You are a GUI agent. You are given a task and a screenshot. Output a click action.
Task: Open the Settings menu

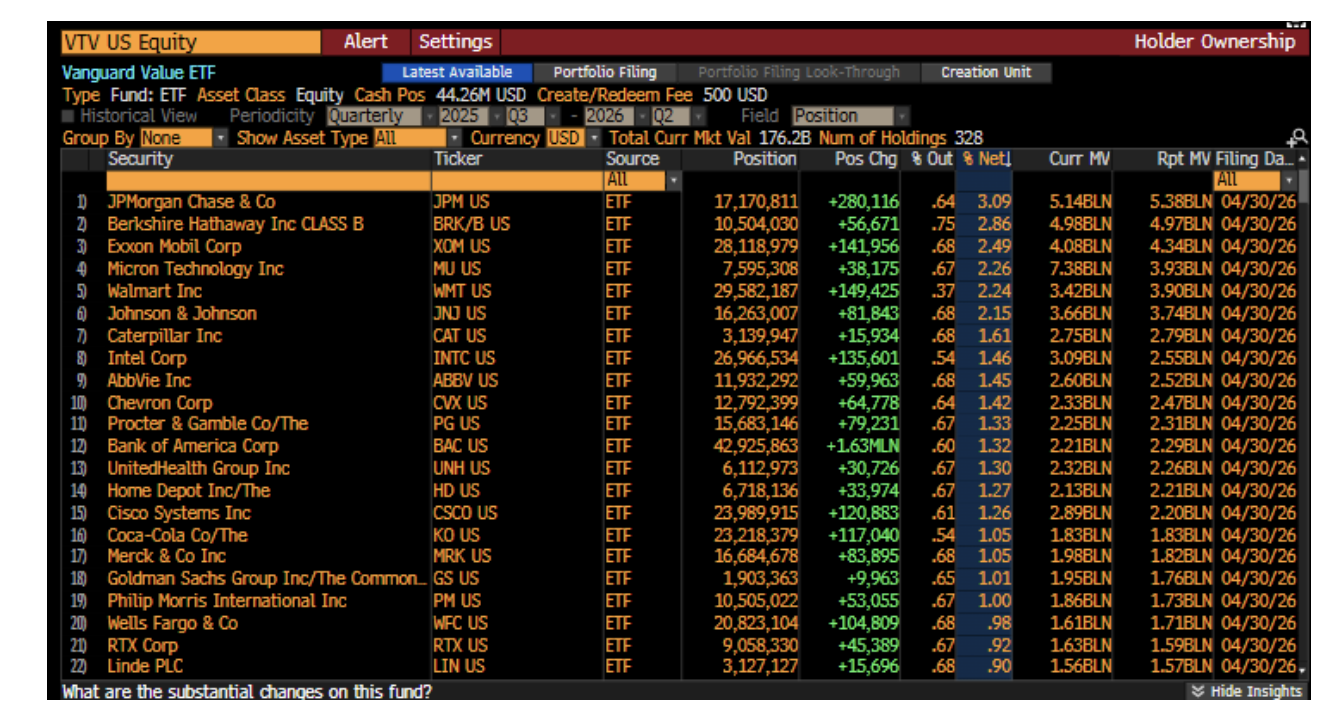pos(455,42)
